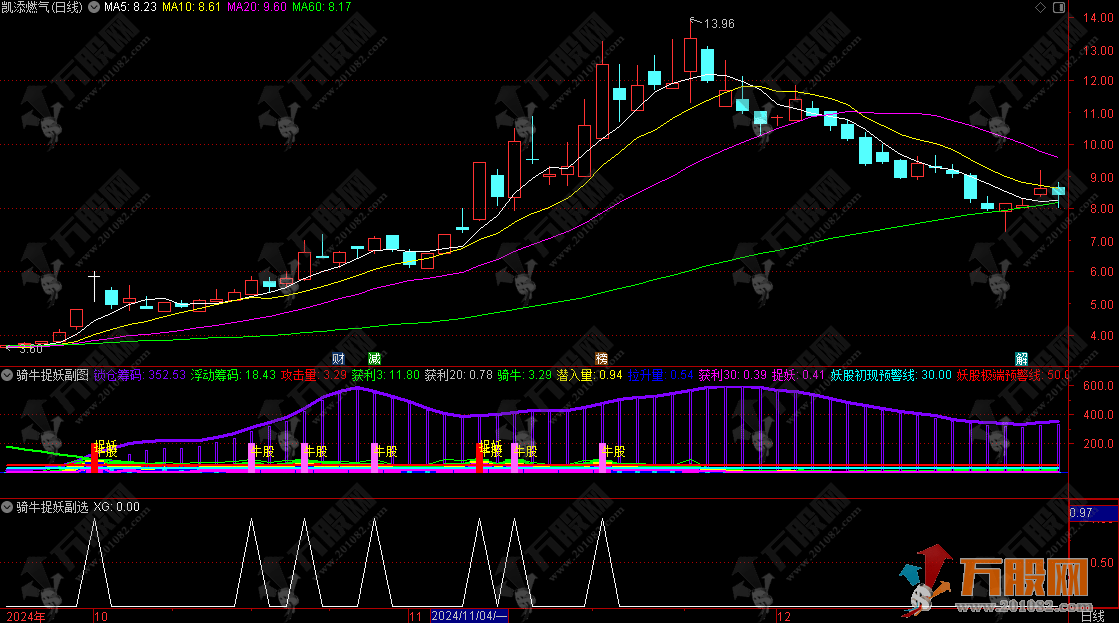This screenshot has height=623, width=1119.
Task: Select the 妖股初现预警线: 30.00 value
Action: [x=891, y=375]
